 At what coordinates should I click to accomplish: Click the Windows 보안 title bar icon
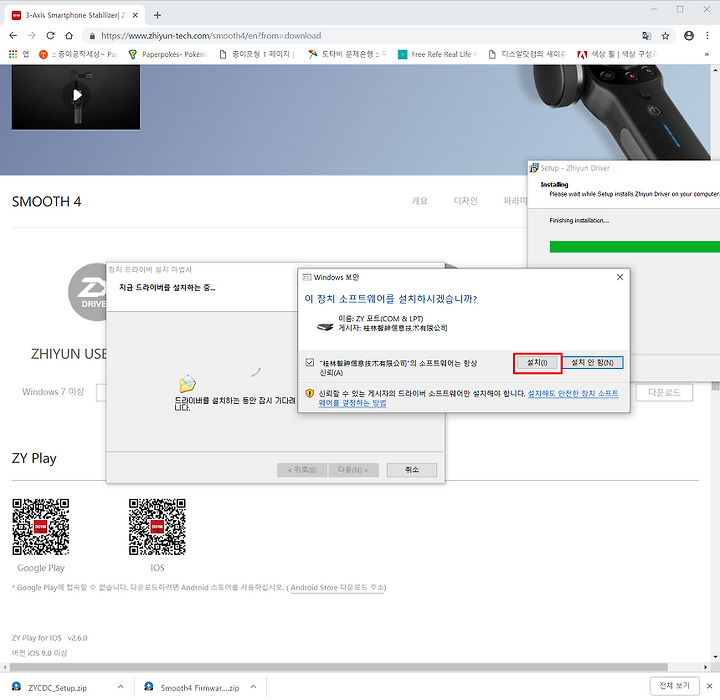coord(307,277)
